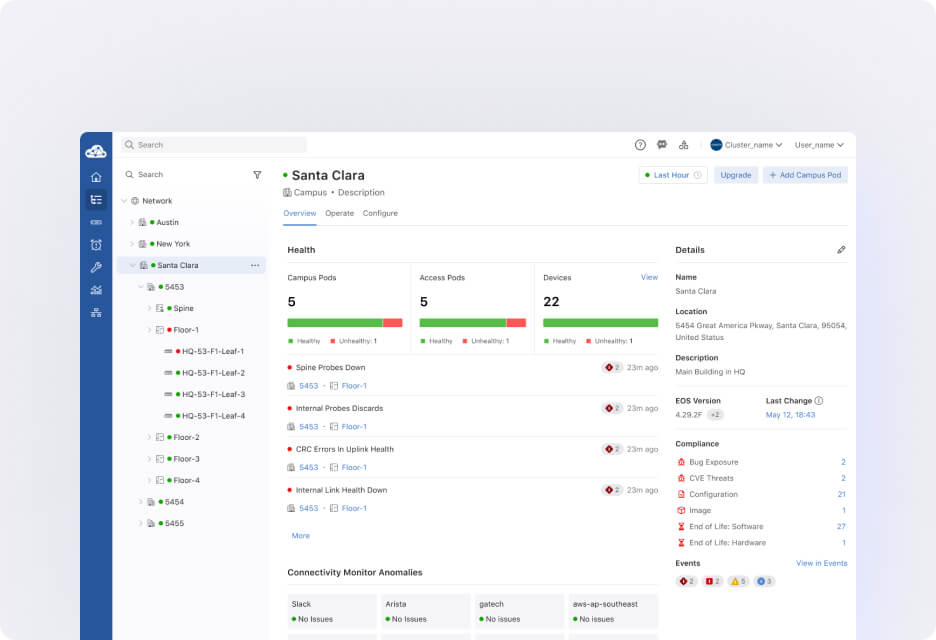Open the View in Events link
Image resolution: width=936 pixels, height=640 pixels.
coord(821,563)
